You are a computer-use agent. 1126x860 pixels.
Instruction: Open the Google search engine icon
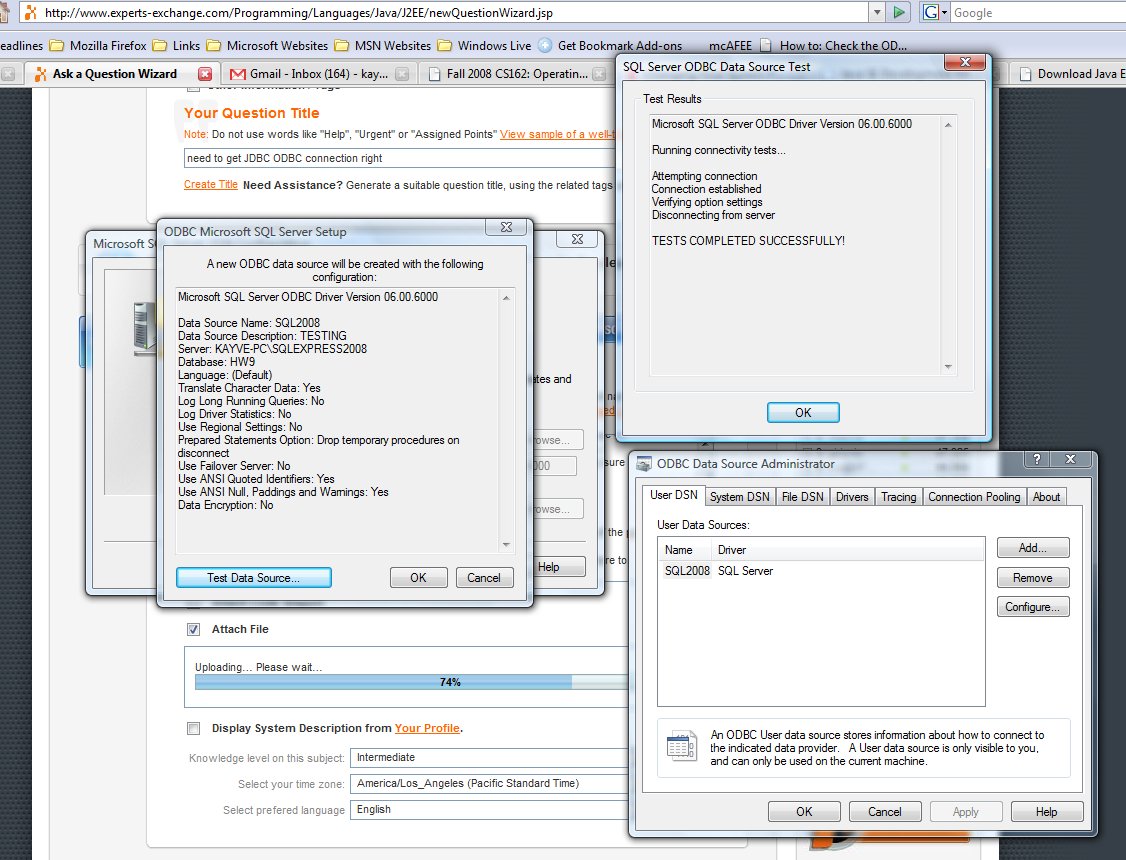point(931,12)
